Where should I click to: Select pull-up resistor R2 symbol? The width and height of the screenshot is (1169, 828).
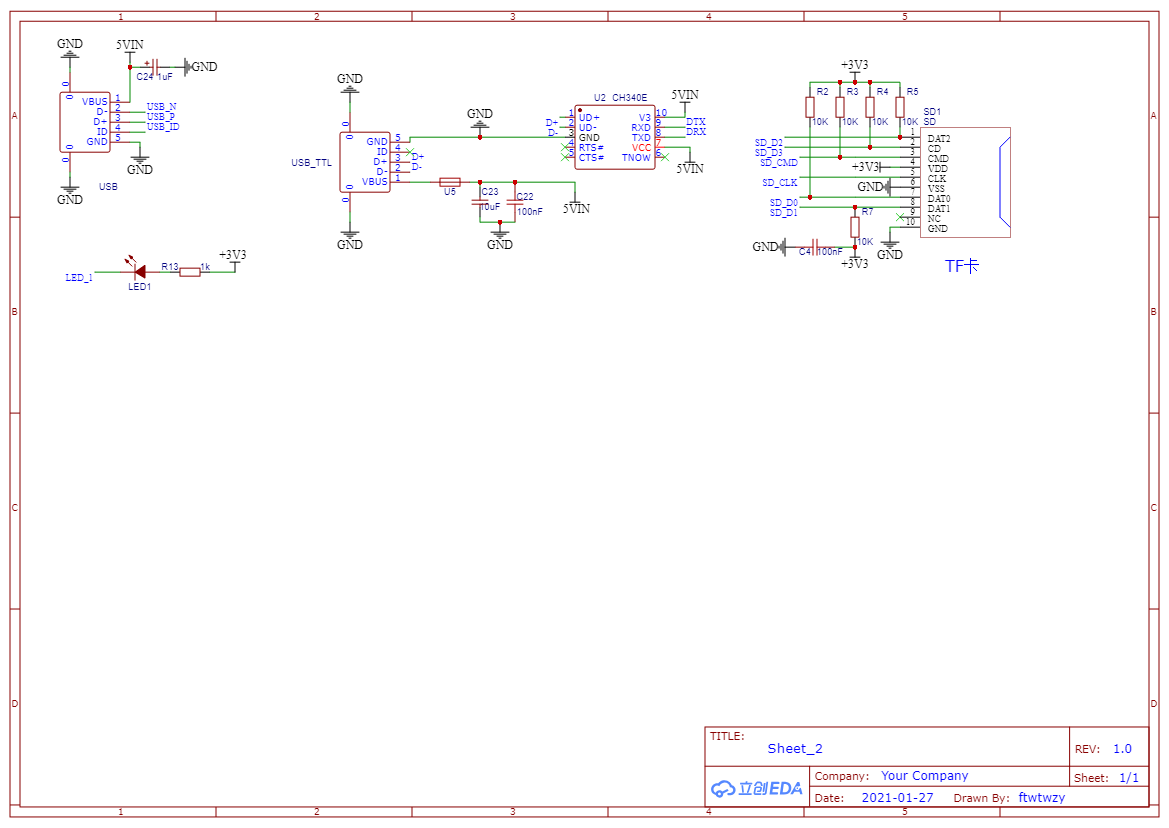810,107
